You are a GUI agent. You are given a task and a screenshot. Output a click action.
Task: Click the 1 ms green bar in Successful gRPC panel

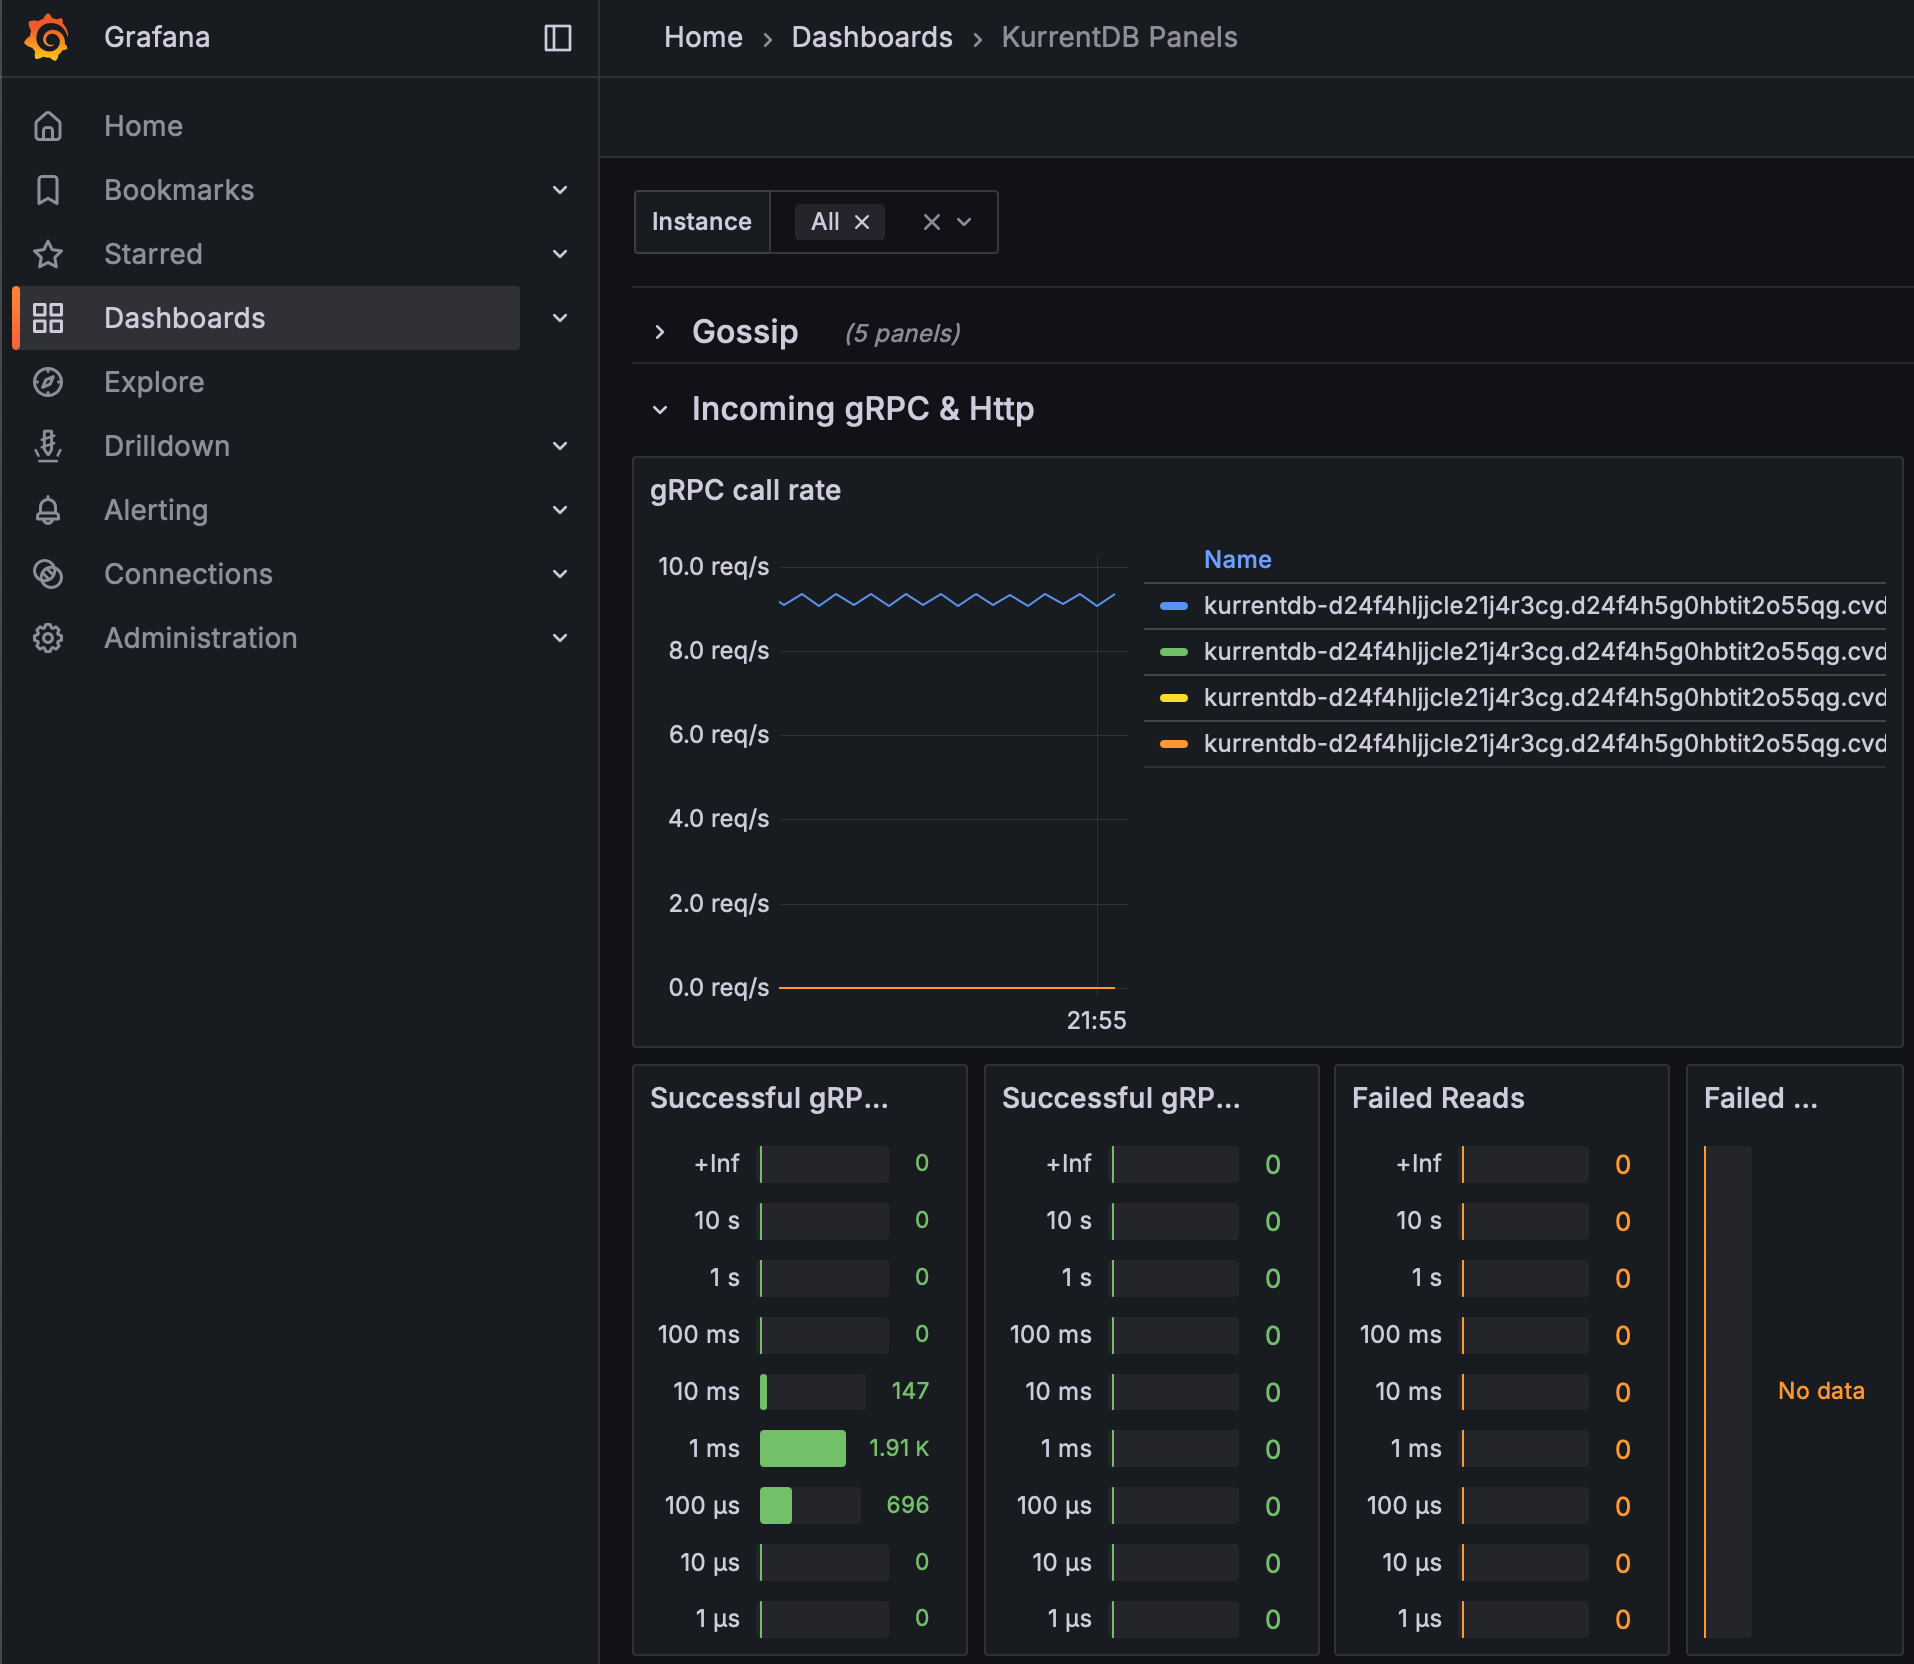803,1448
